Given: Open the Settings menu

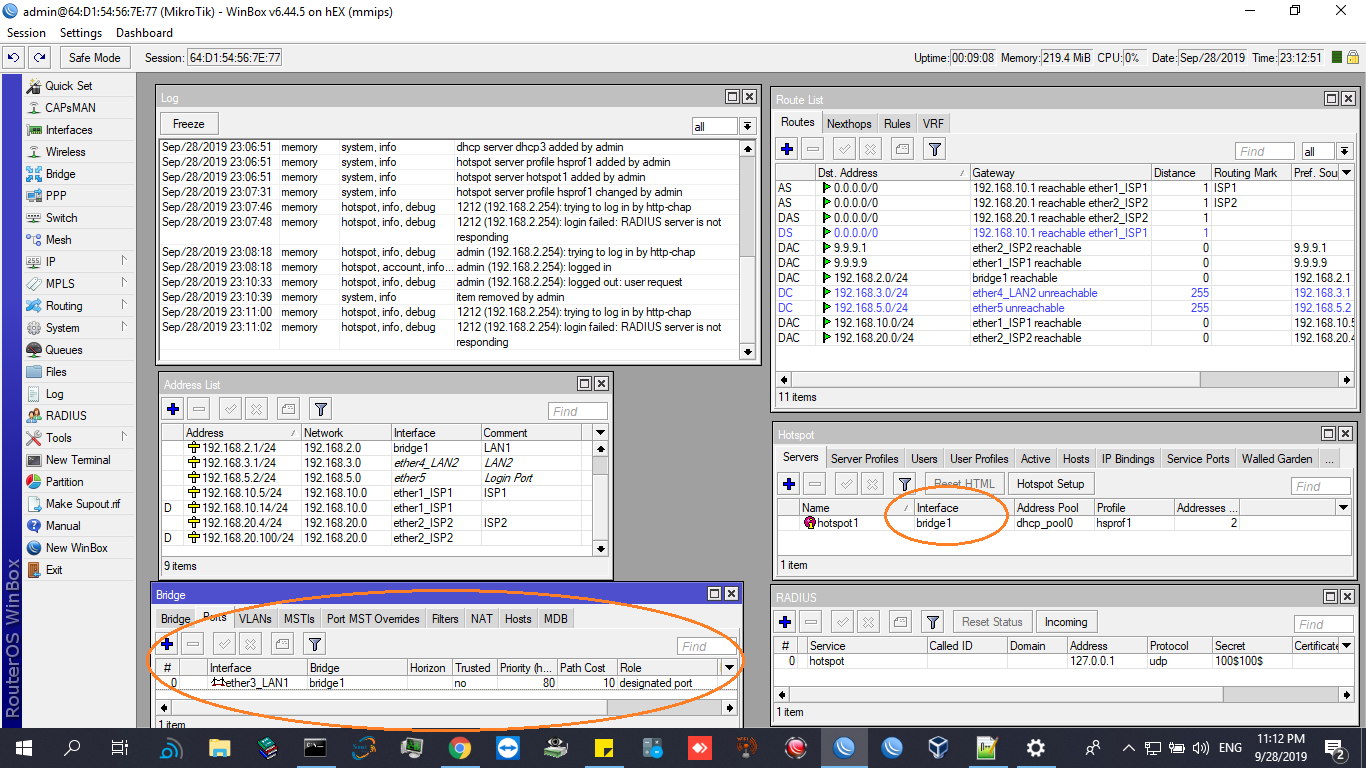Looking at the screenshot, I should point(81,33).
